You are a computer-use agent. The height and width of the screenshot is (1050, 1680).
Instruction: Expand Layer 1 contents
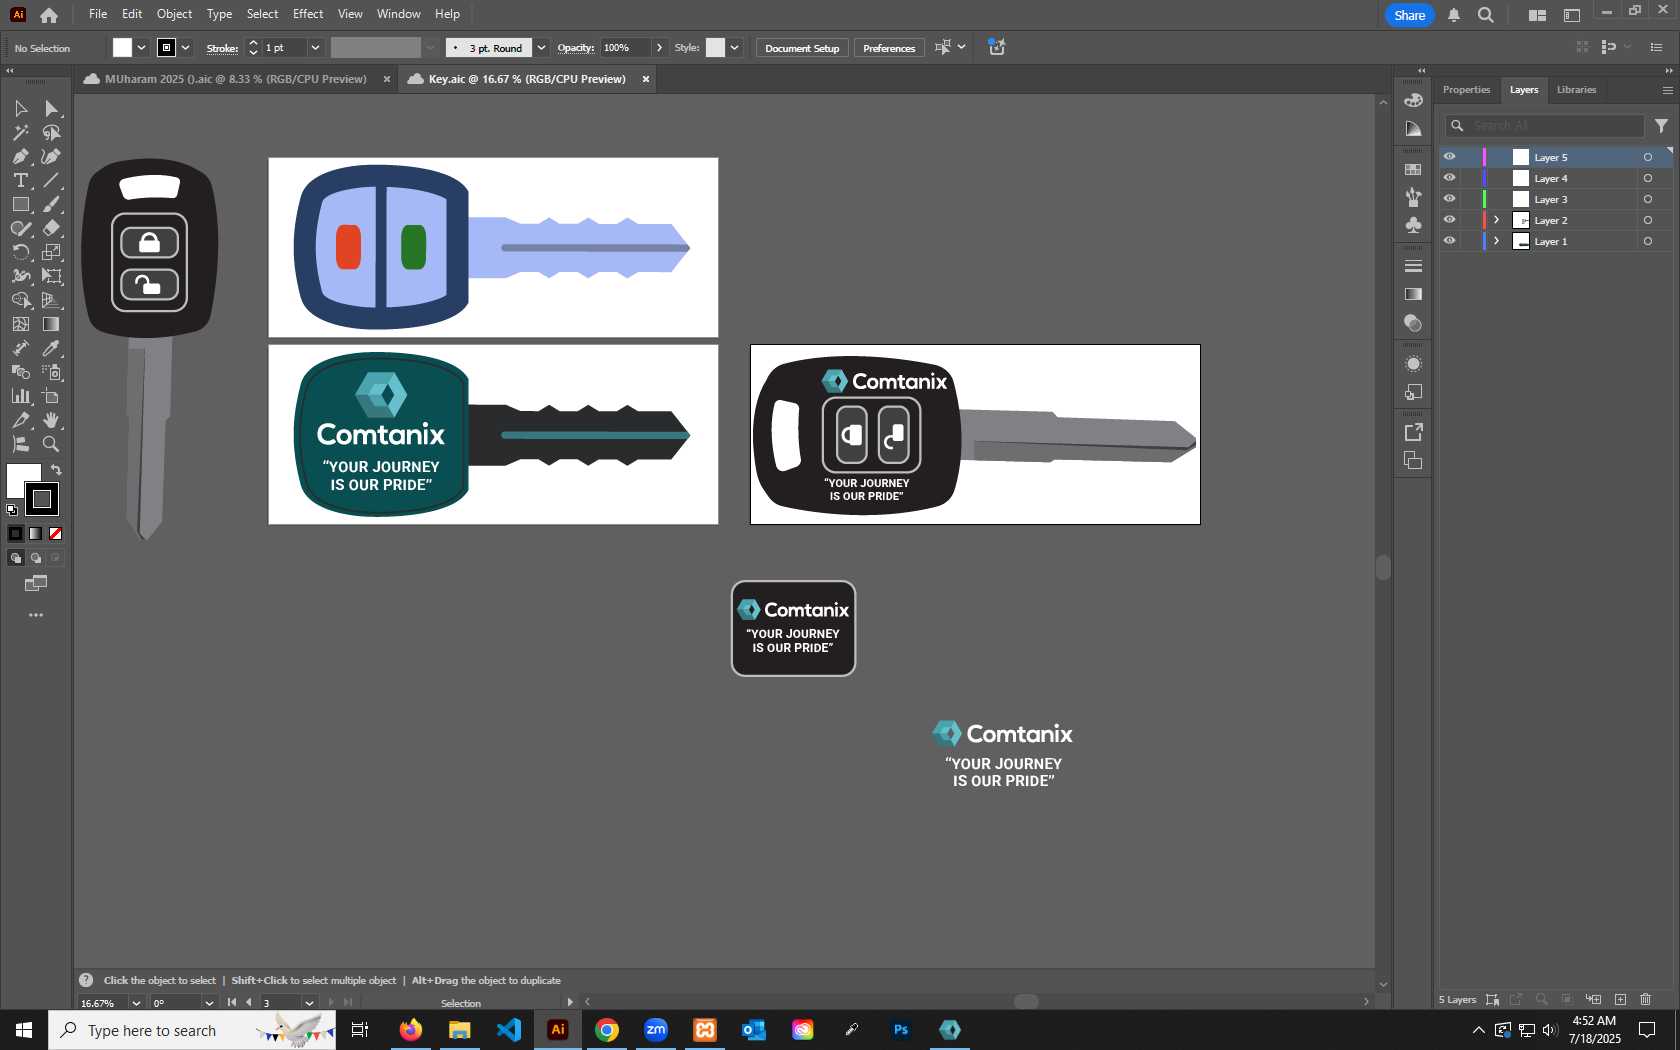[x=1497, y=241]
